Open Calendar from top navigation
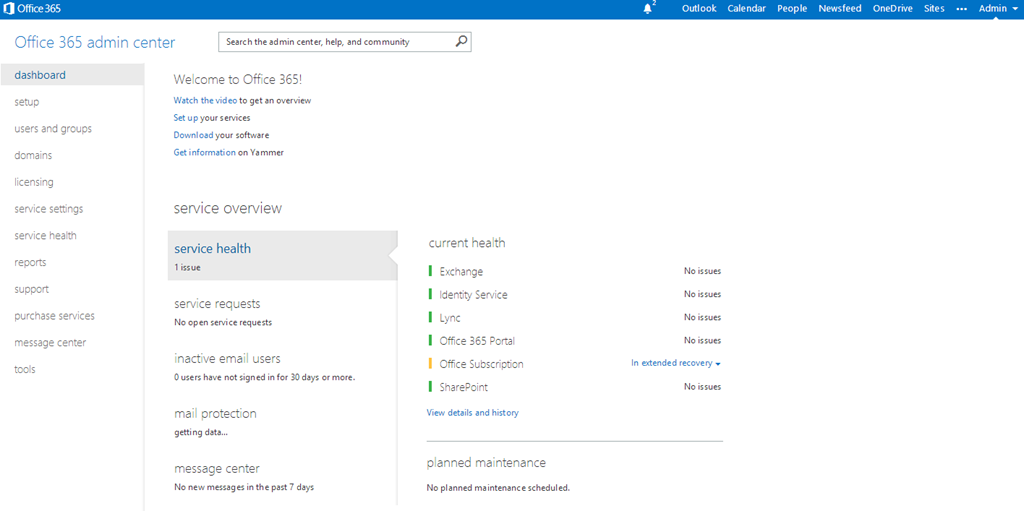 tap(746, 8)
